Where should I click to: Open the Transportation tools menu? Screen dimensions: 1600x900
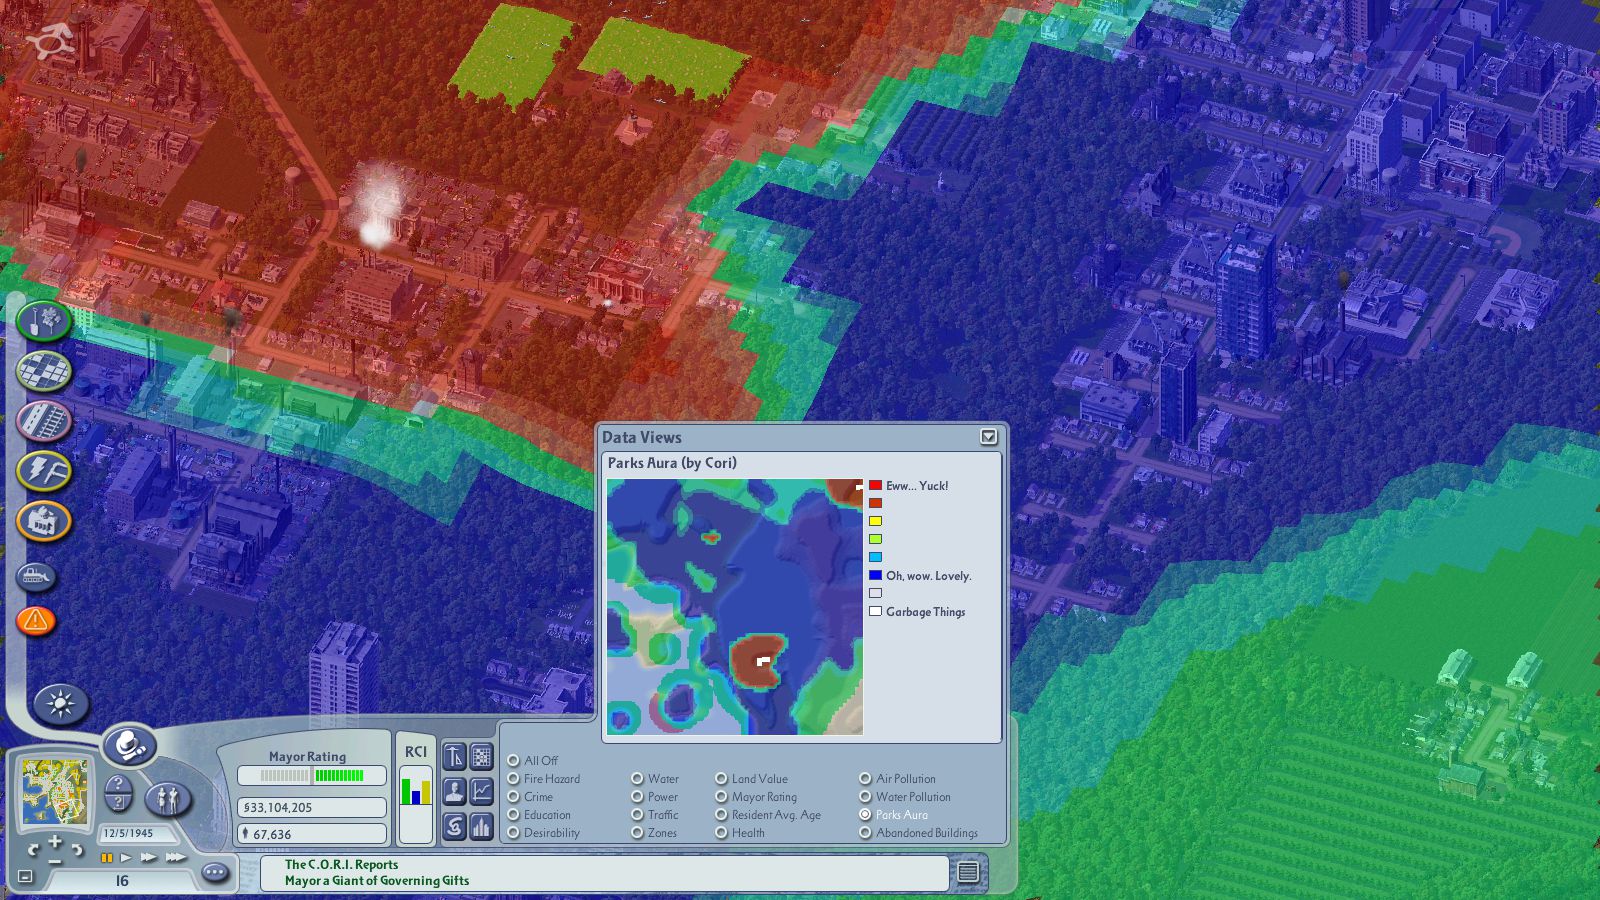coord(44,421)
